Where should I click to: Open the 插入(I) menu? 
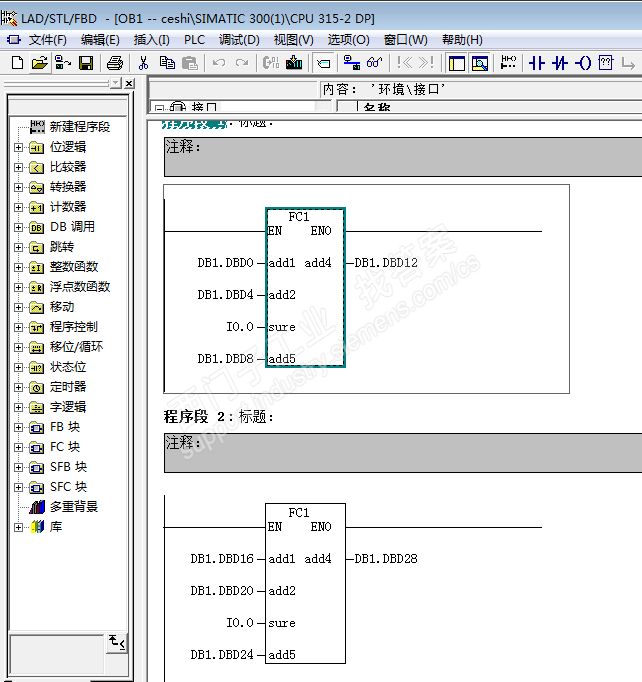click(x=151, y=40)
